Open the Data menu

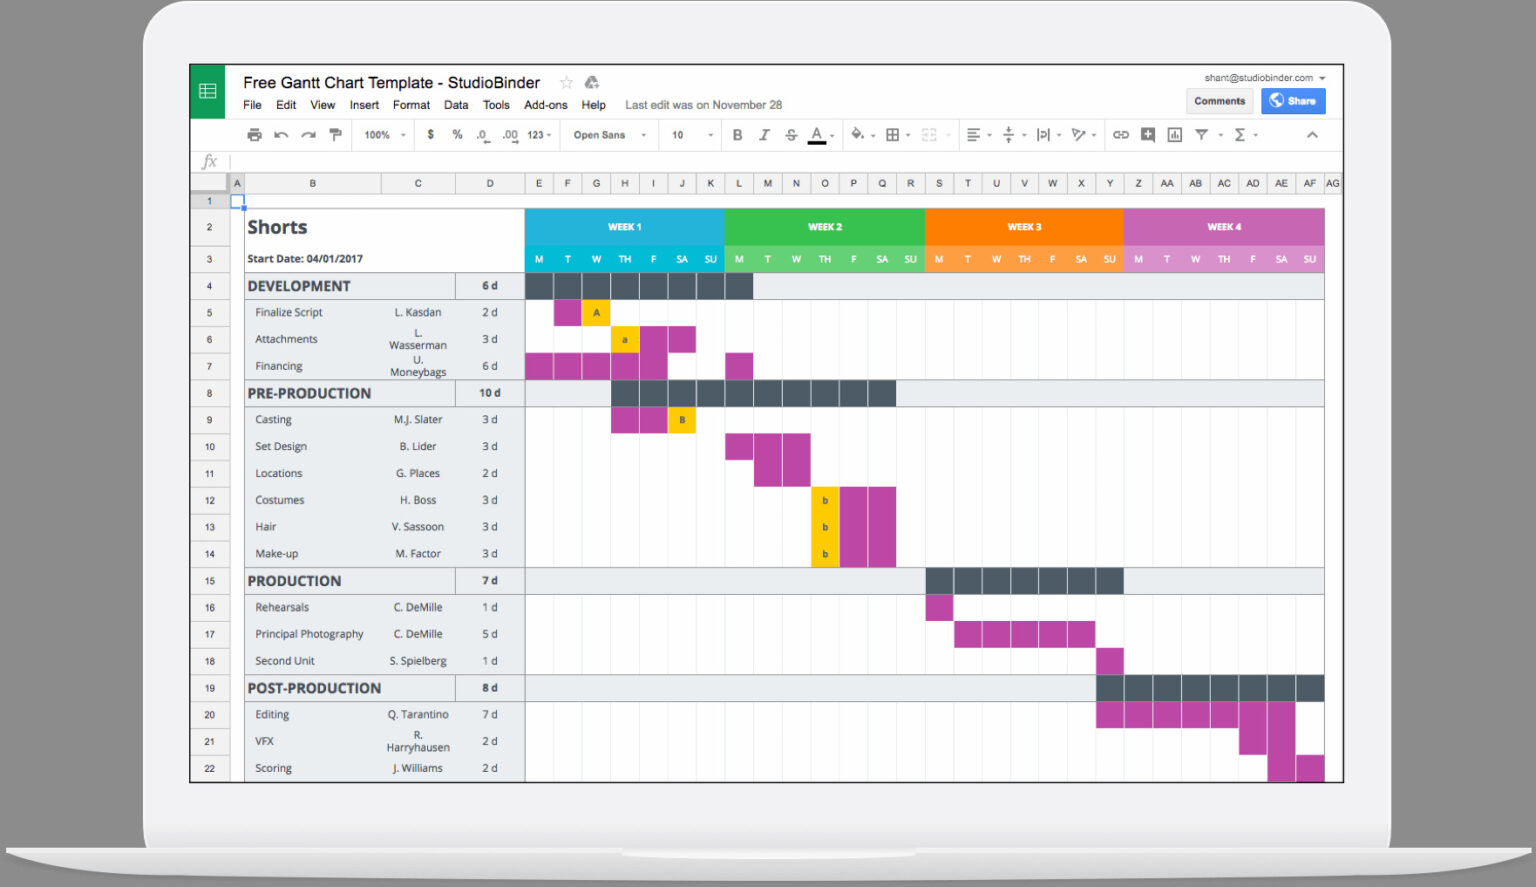456,105
